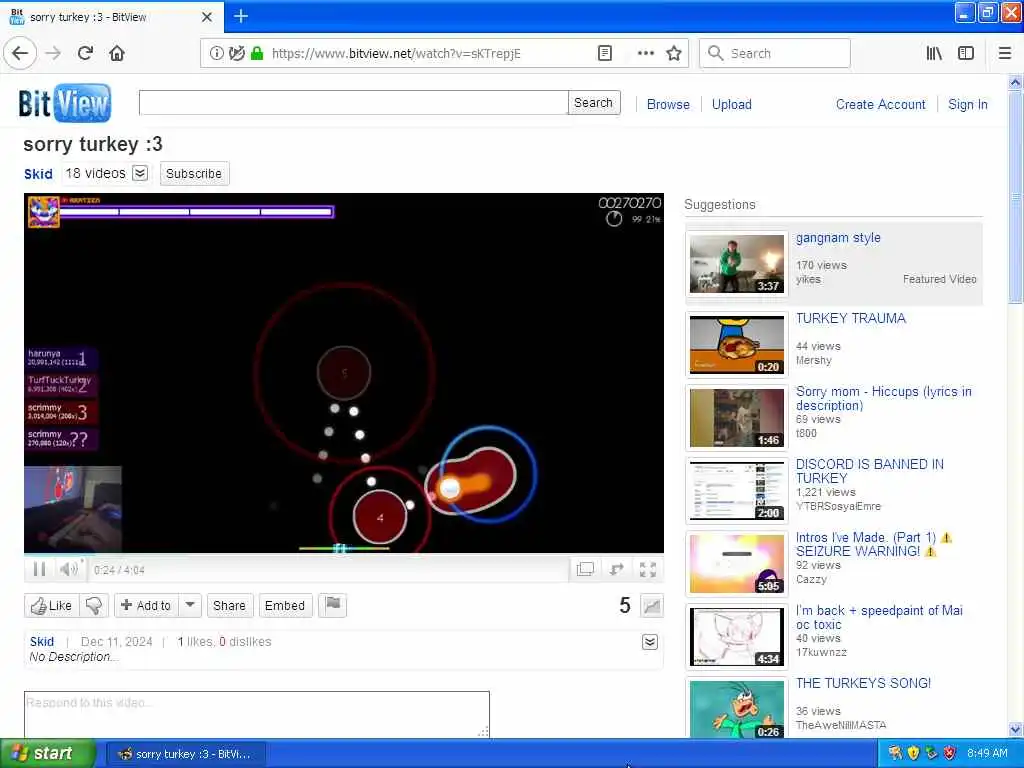Screen dimensions: 1024x768
Task: Click the Add to button
Action: coord(146,605)
